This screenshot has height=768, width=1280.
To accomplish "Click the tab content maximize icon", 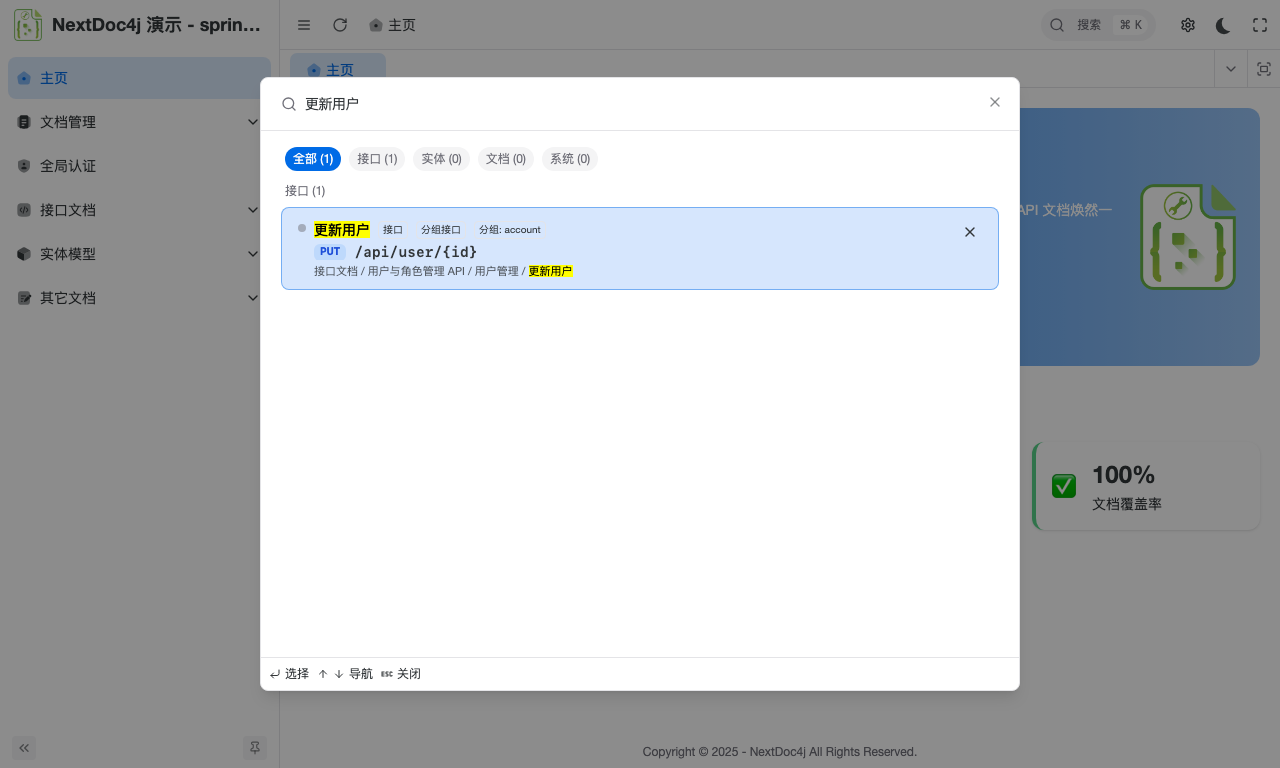I will coord(1264,69).
